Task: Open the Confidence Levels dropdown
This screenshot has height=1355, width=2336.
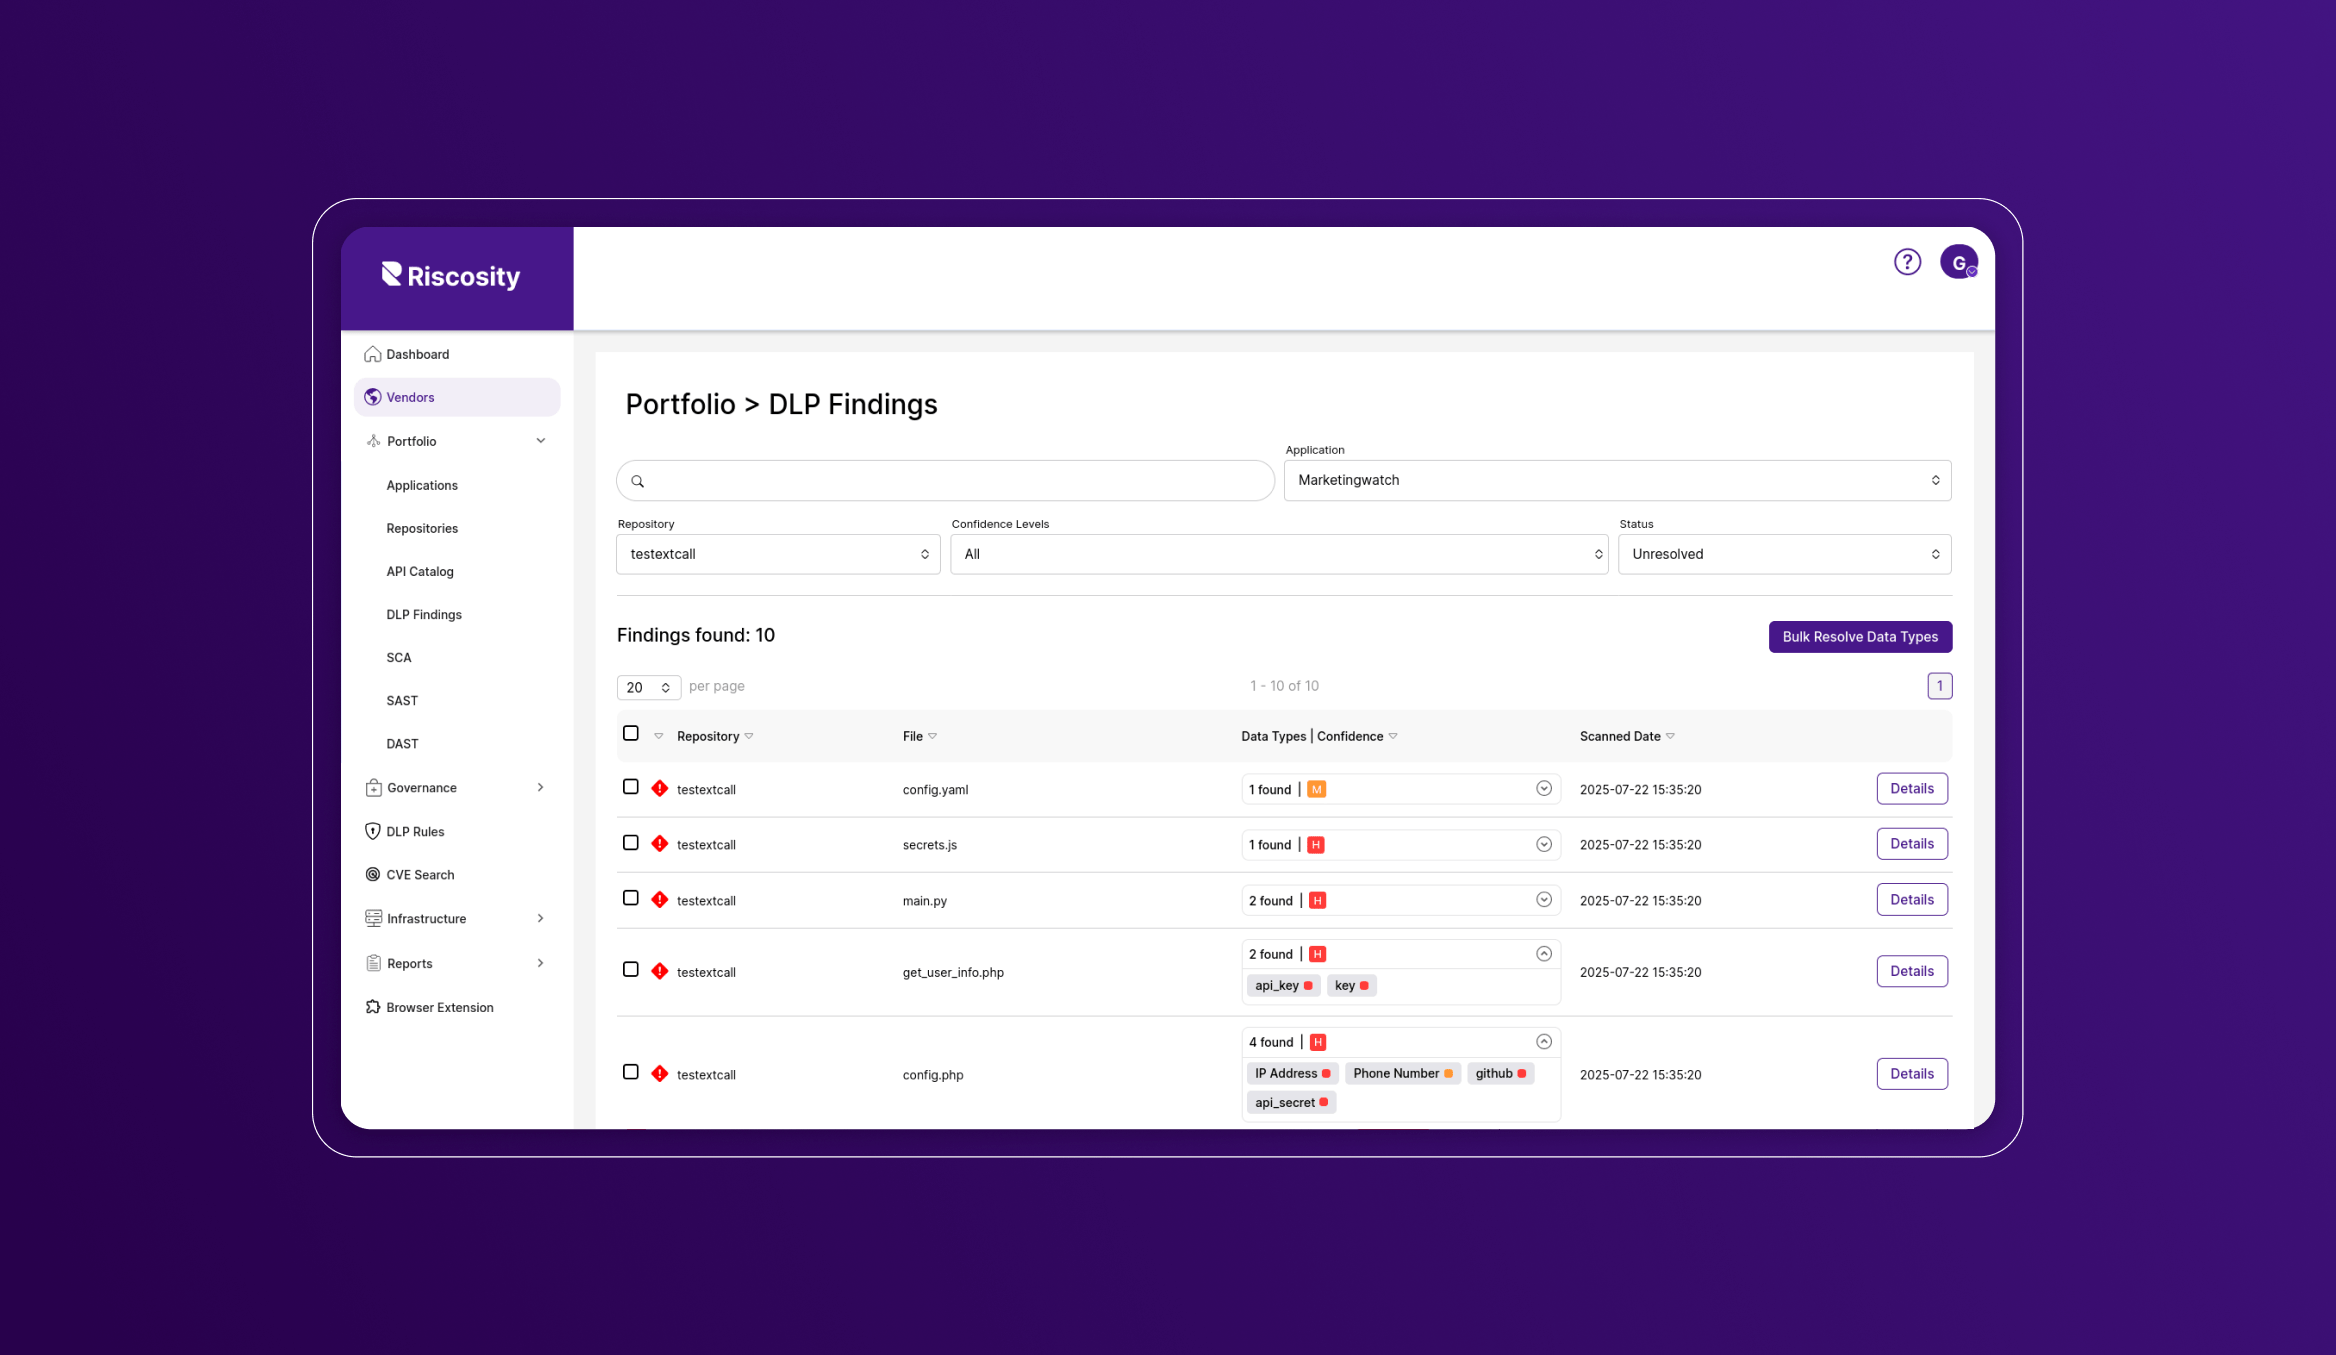Action: (x=1279, y=554)
